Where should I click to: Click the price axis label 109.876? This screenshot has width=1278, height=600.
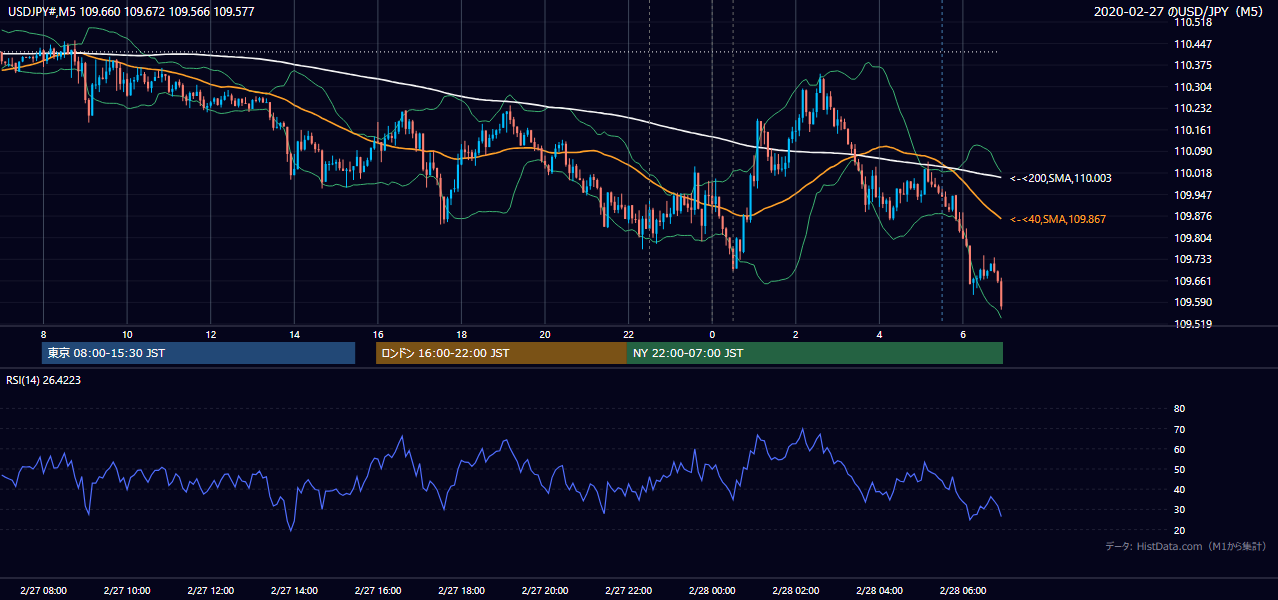click(1193, 216)
